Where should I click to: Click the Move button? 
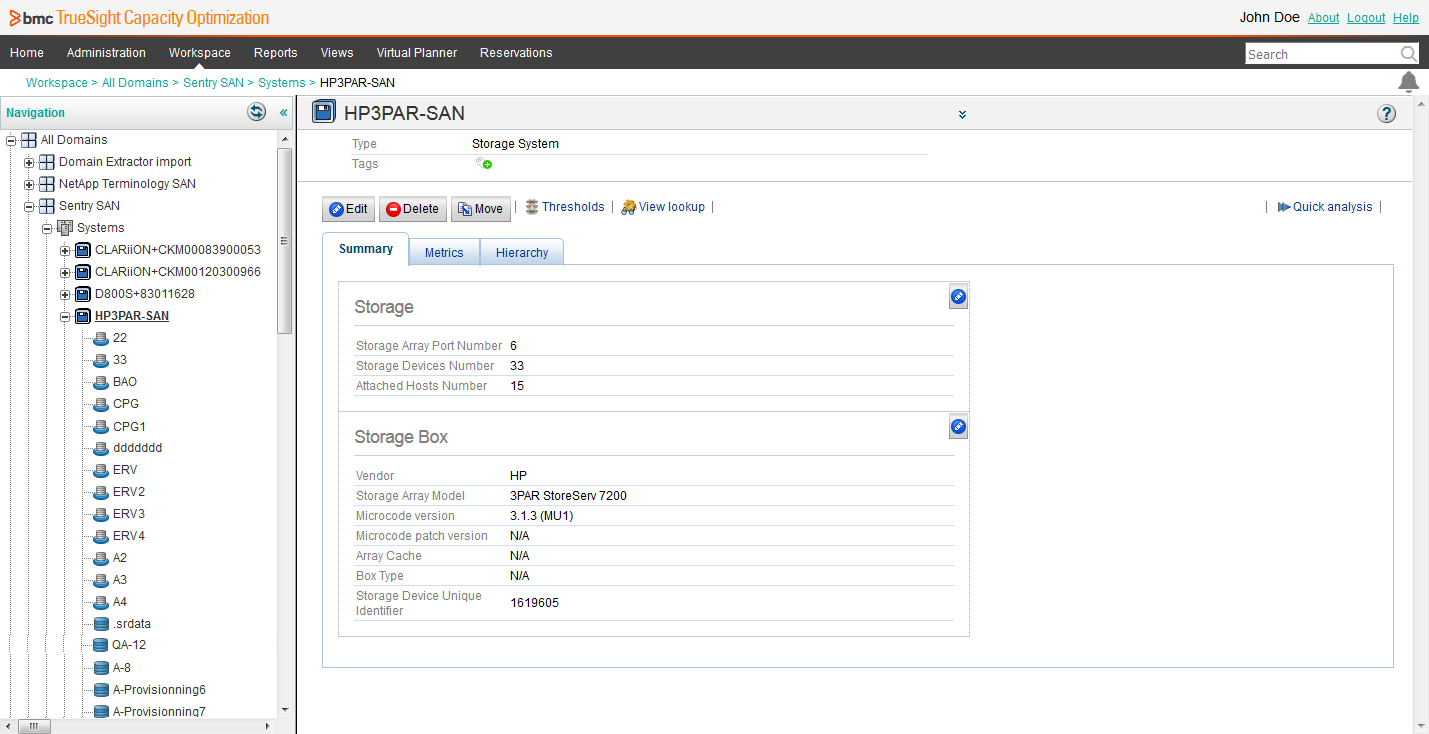(x=481, y=209)
